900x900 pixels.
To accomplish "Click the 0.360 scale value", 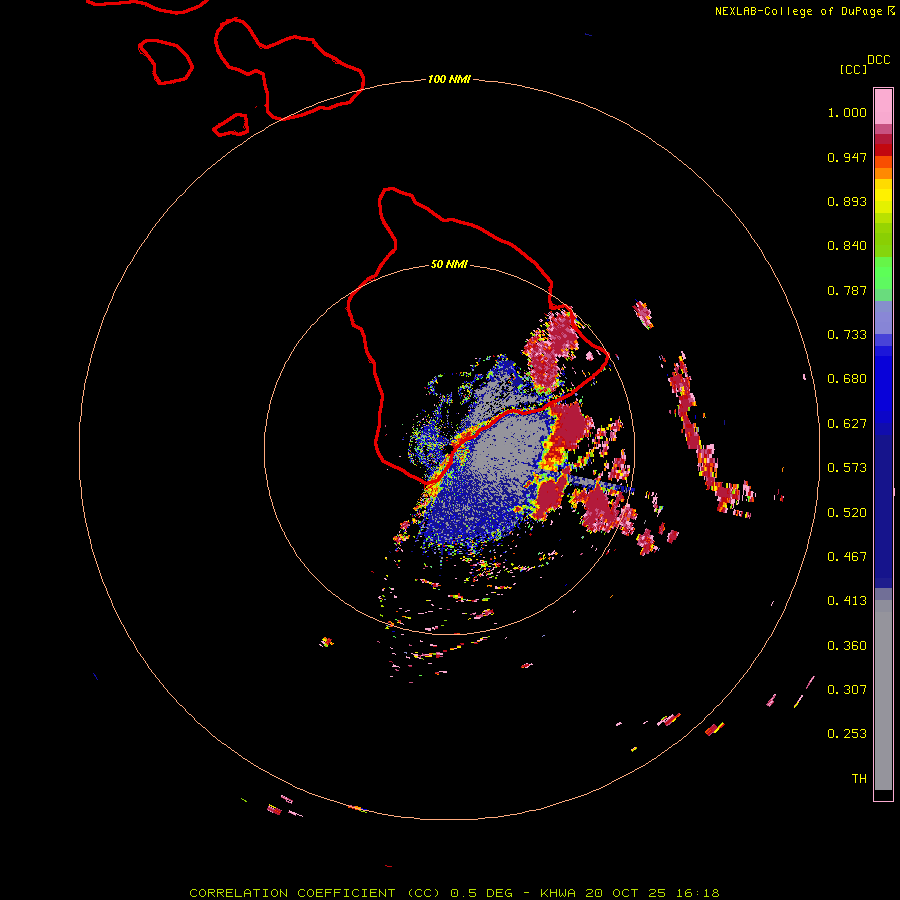I will coord(847,646).
